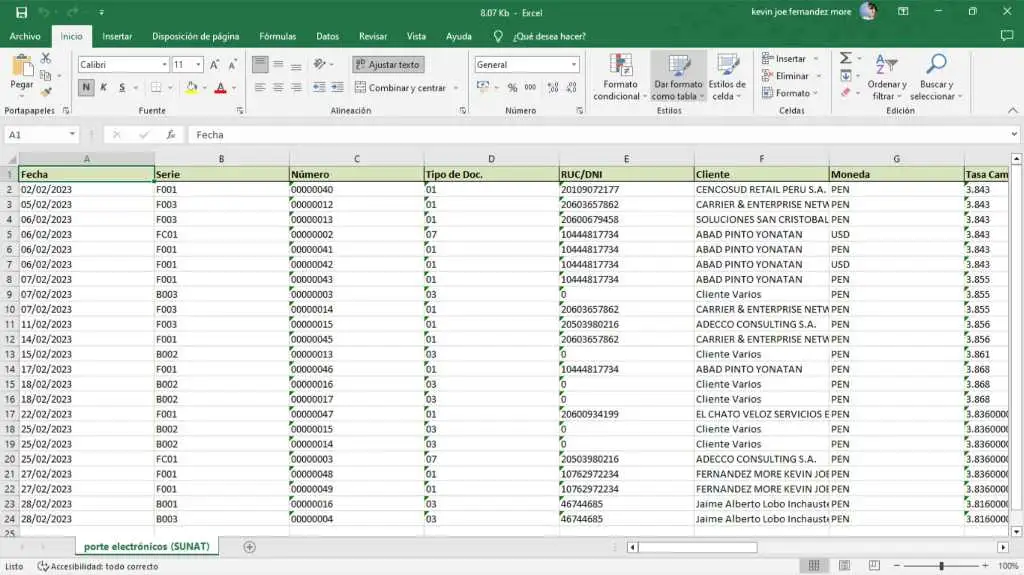This screenshot has width=1024, height=575.
Task: Open the Calibri font name dropdown
Action: (x=163, y=64)
